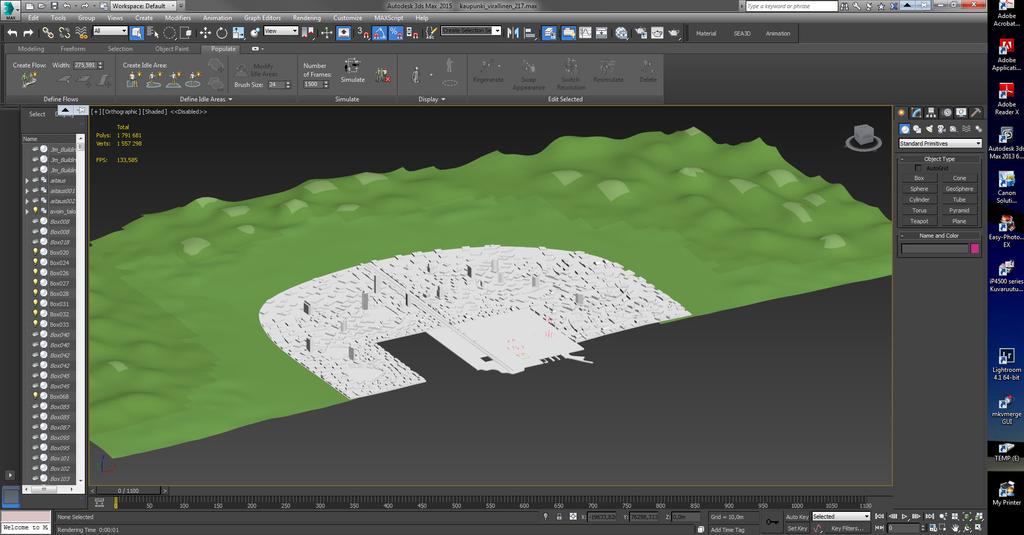Open the Hierarchy panel tab icon
The width and height of the screenshot is (1024, 535).
(x=931, y=112)
